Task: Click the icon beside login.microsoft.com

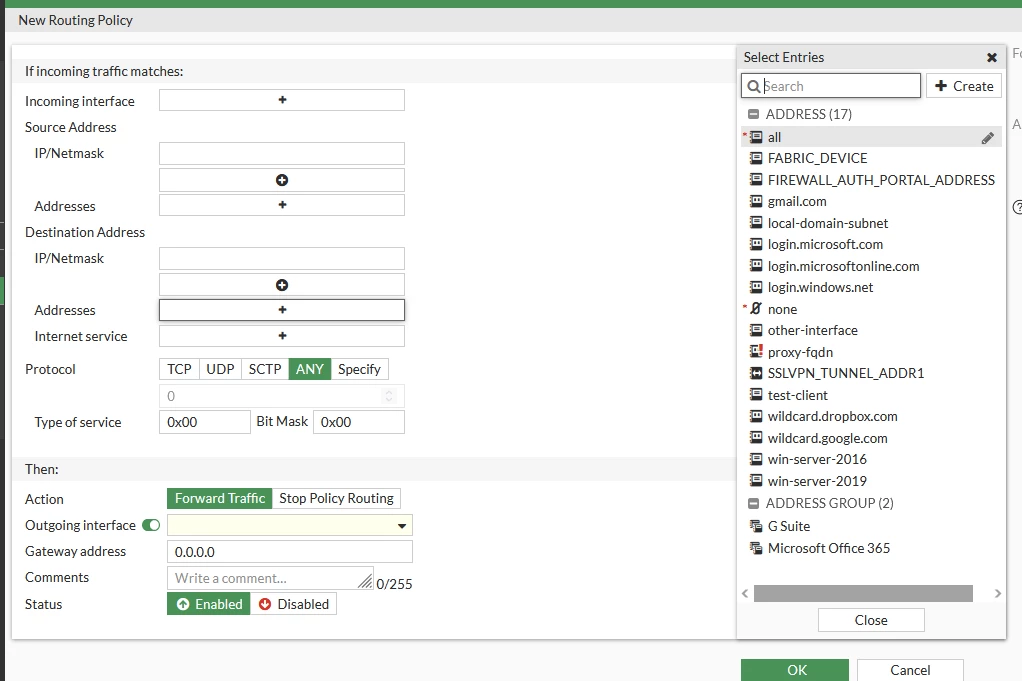Action: point(755,244)
